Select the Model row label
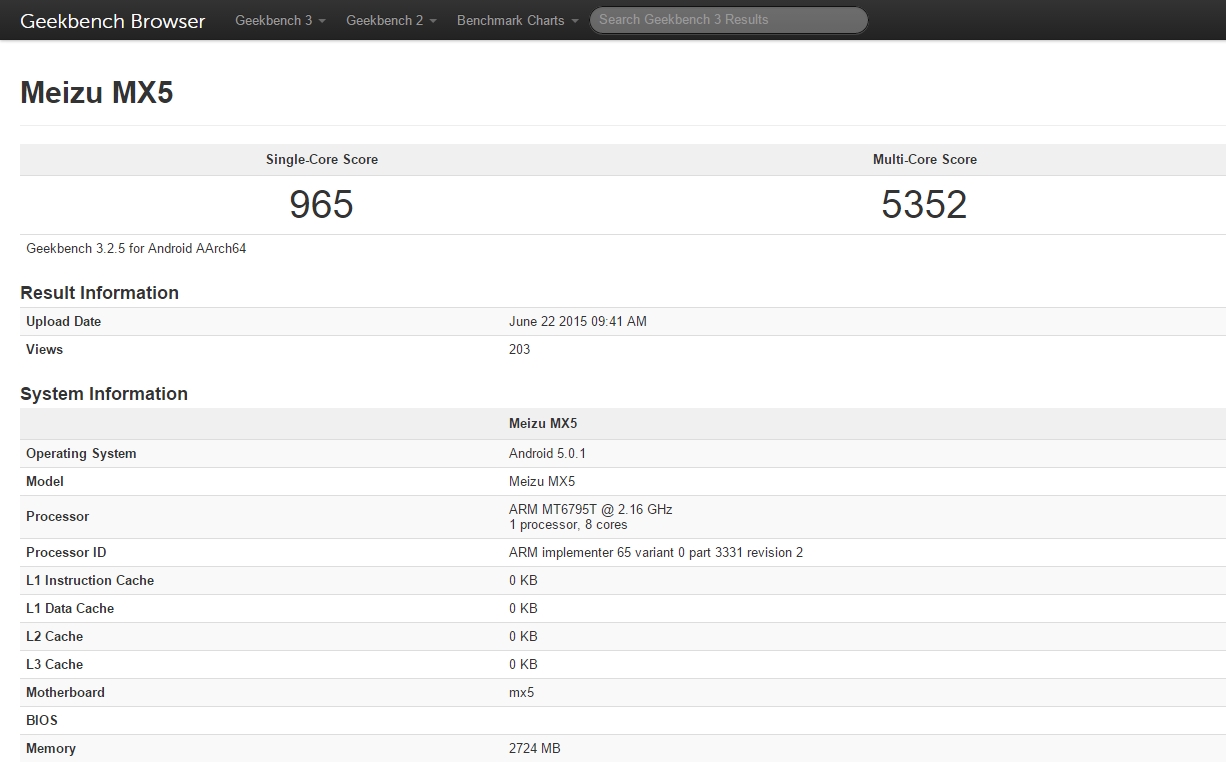 (x=45, y=481)
